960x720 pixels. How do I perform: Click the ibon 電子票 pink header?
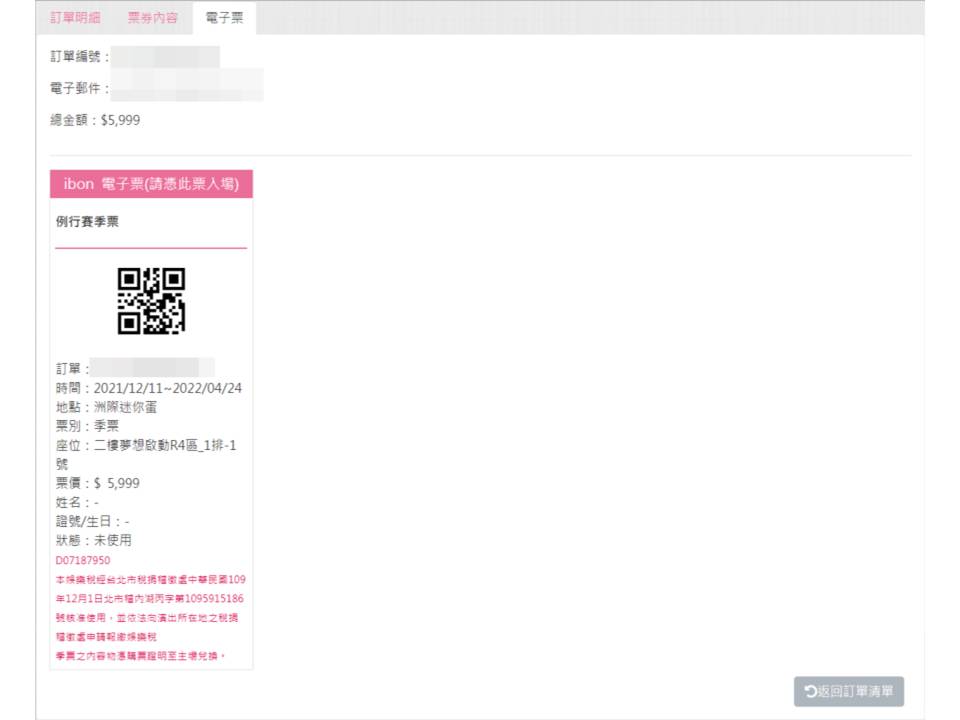pyautogui.click(x=151, y=184)
